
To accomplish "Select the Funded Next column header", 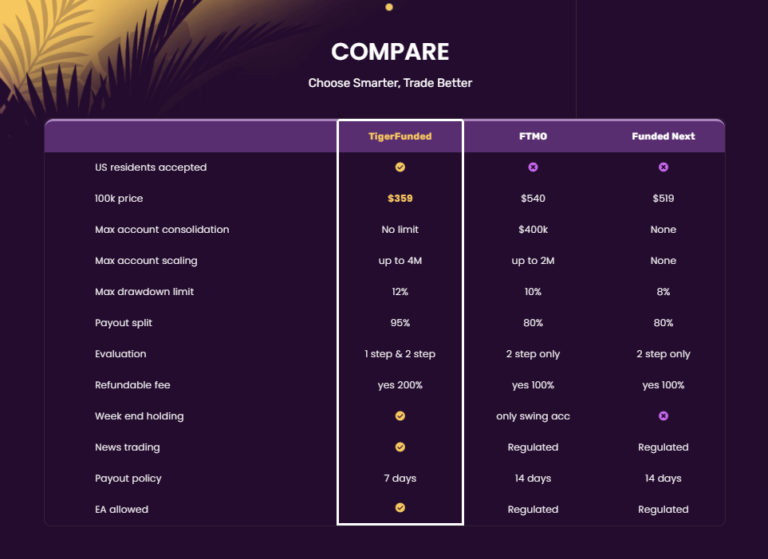I will click(663, 136).
